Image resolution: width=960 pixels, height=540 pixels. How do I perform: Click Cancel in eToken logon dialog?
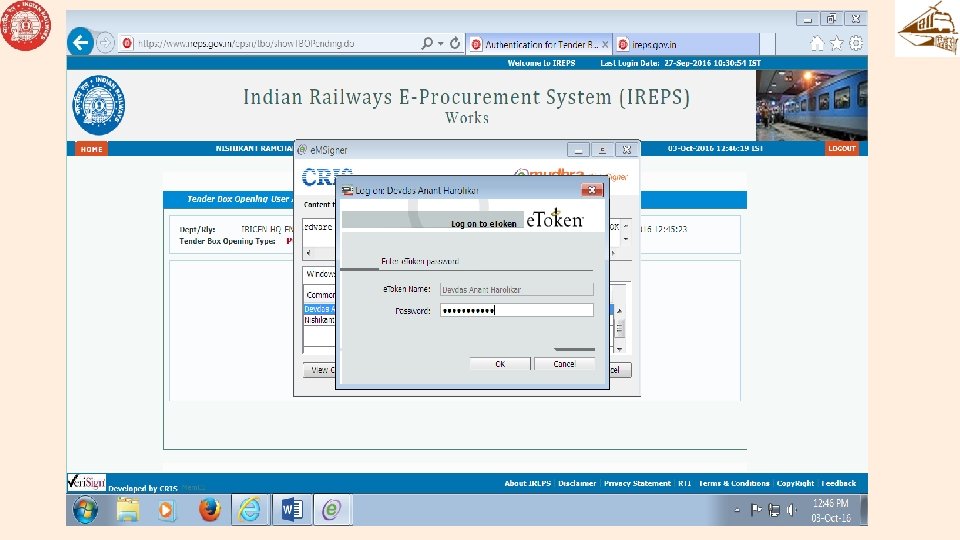[x=564, y=364]
